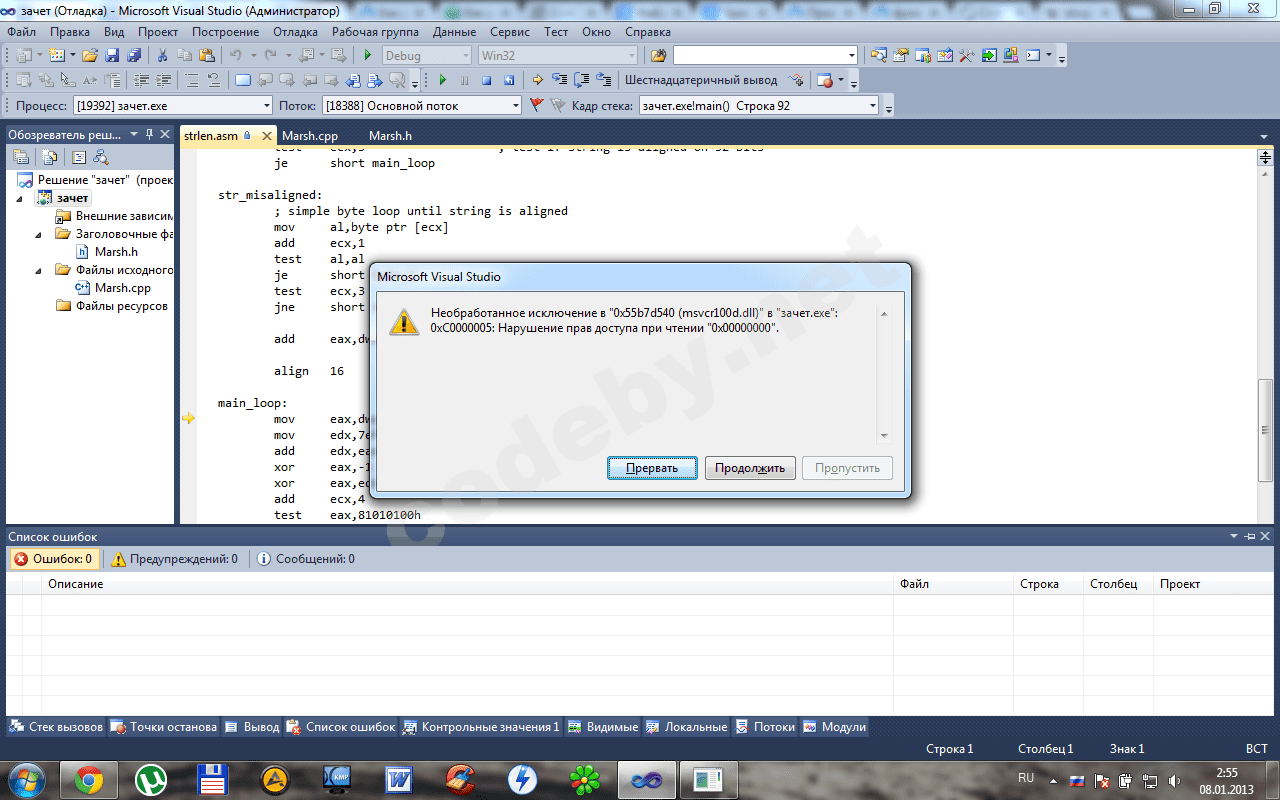Save current file via floppy disk icon
The height and width of the screenshot is (800, 1280).
112,56
